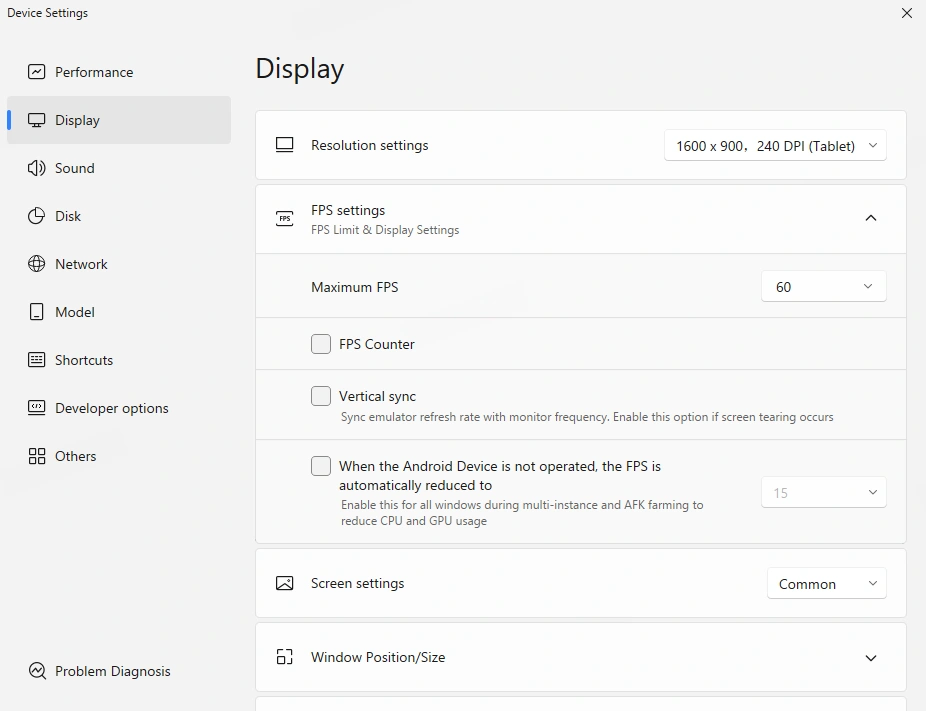Click the multi-instance AFK farming description text
Screen dimensions: 926x711
522,513
